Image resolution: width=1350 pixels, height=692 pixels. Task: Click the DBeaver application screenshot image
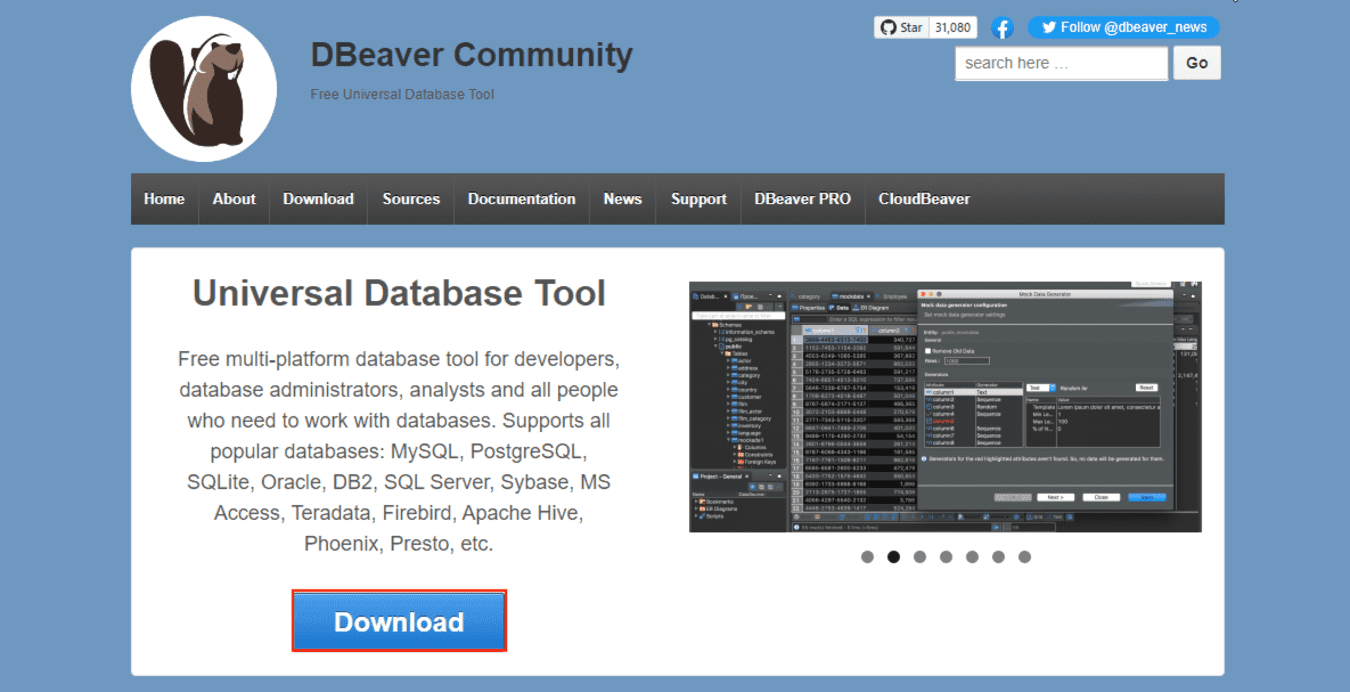tap(945, 407)
